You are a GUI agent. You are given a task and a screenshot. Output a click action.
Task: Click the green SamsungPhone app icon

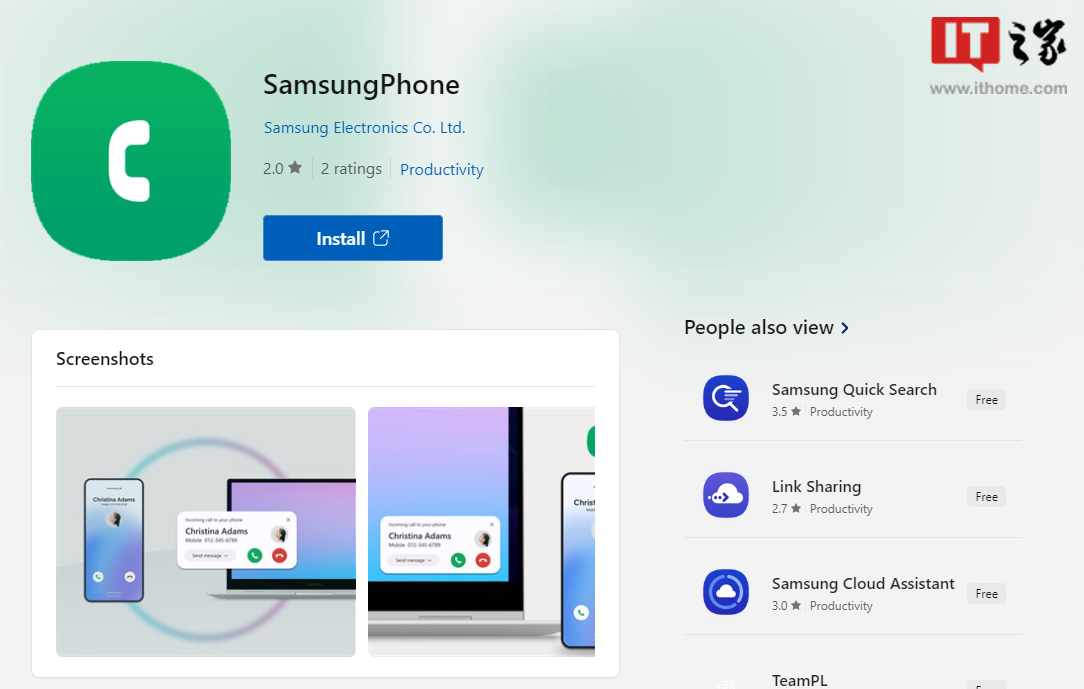131,161
